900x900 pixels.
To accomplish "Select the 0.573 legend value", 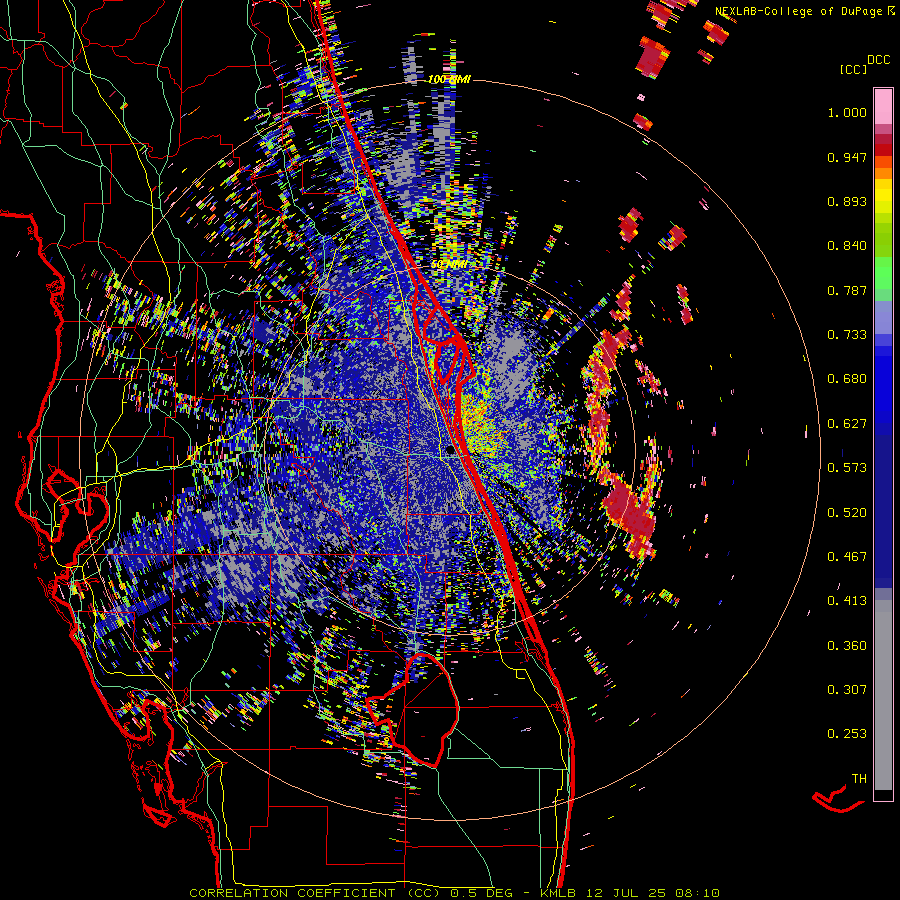I will 847,468.
